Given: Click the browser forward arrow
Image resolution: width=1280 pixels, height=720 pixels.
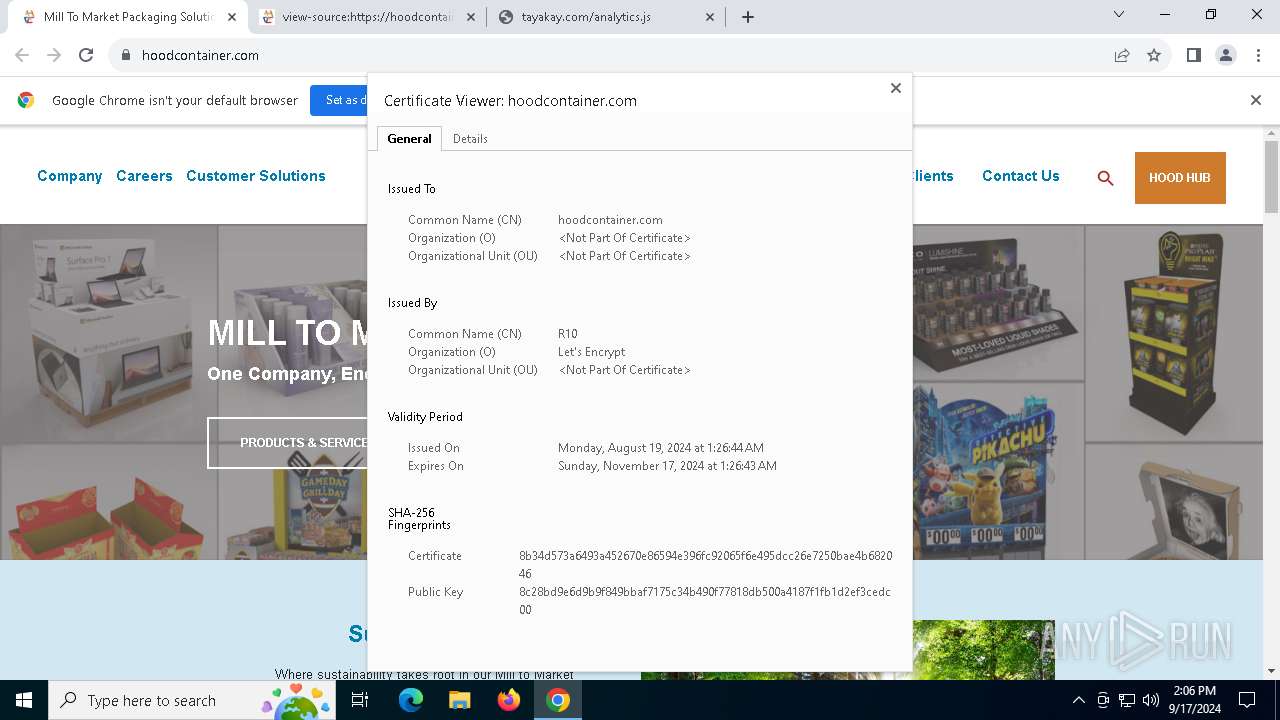Looking at the screenshot, I should click(x=54, y=55).
